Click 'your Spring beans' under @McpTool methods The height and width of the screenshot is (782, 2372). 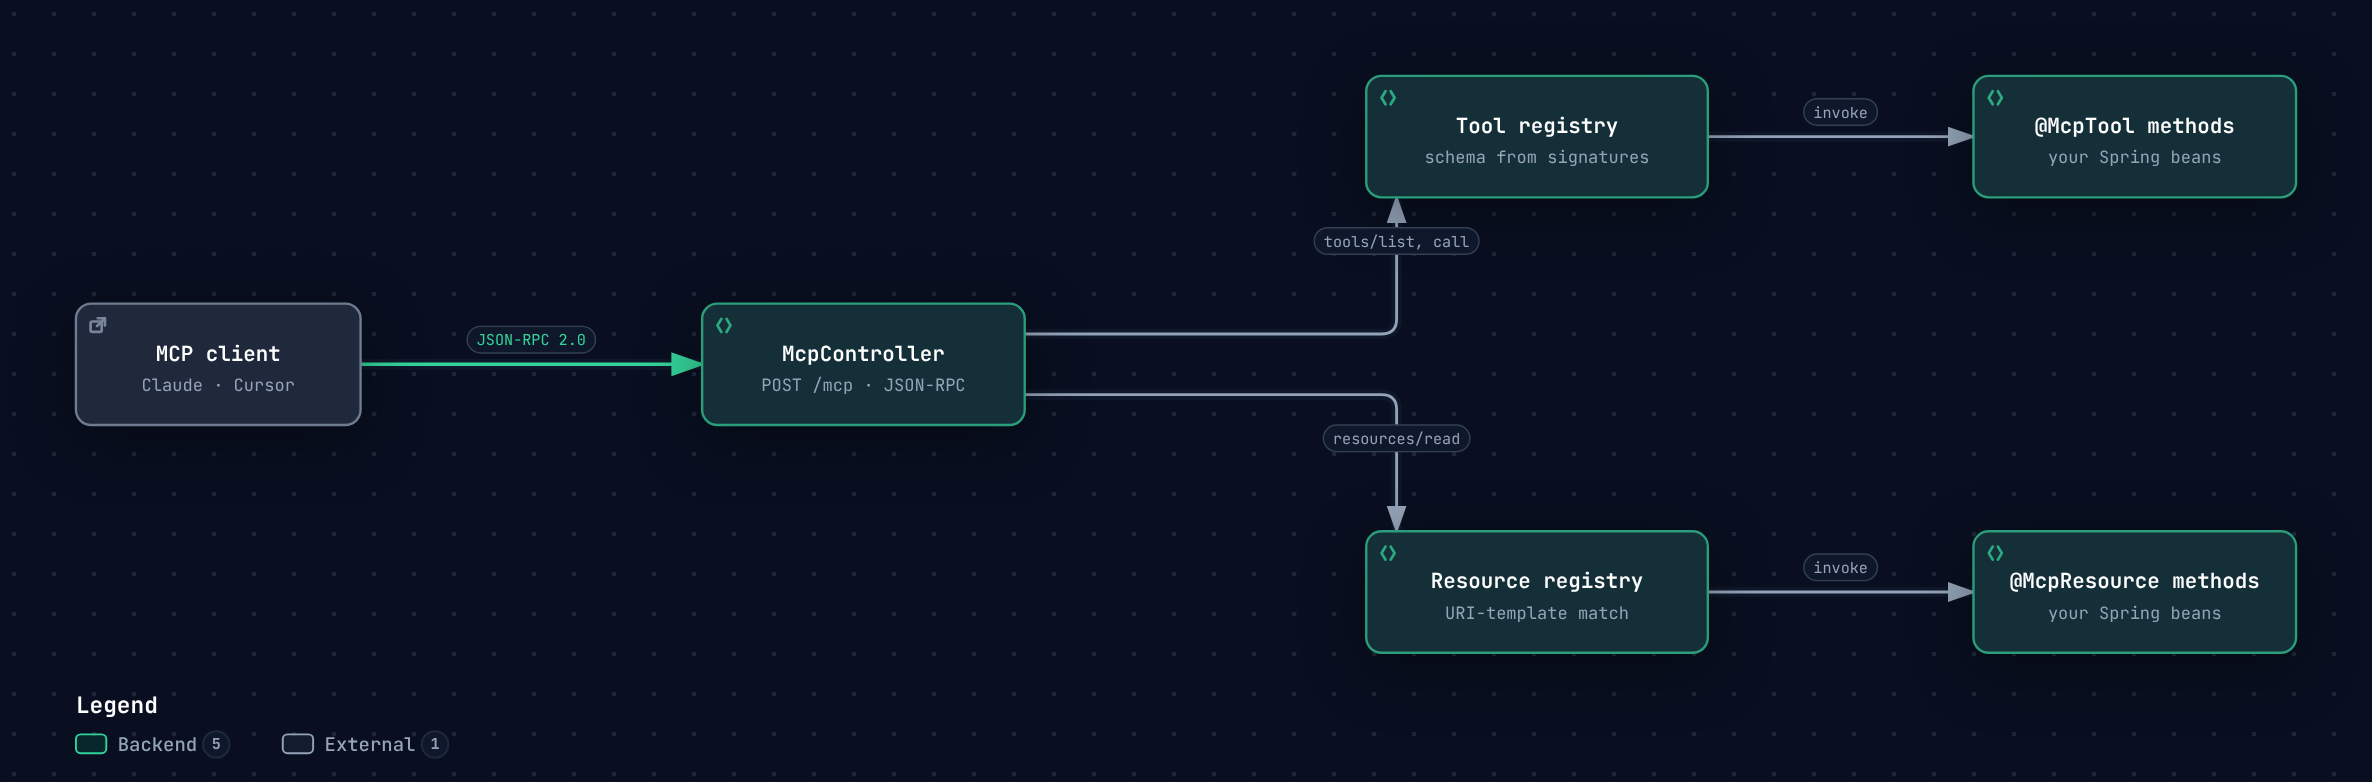click(x=2134, y=157)
